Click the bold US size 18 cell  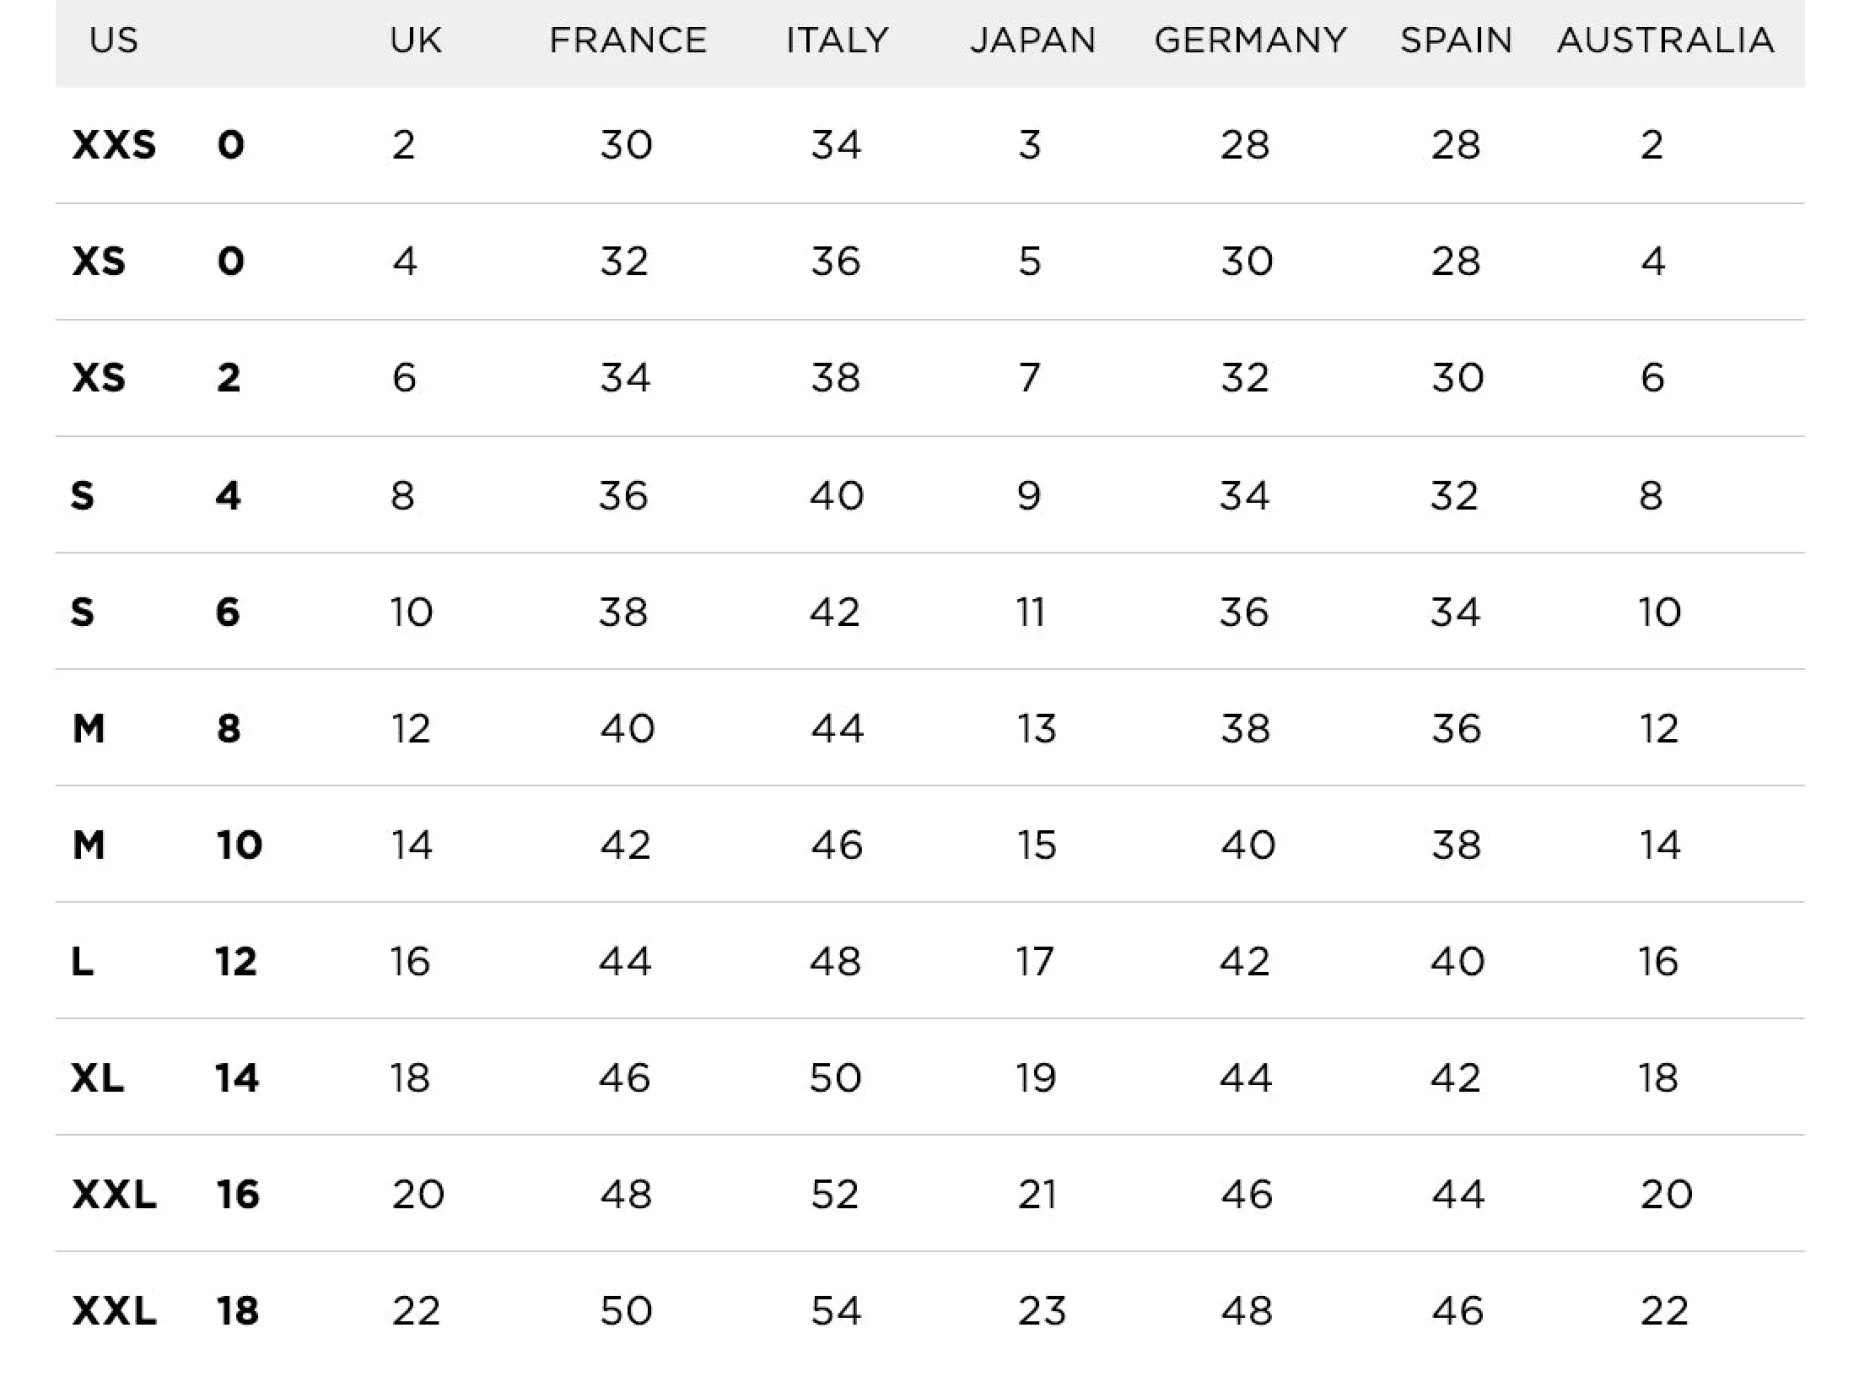tap(238, 1311)
